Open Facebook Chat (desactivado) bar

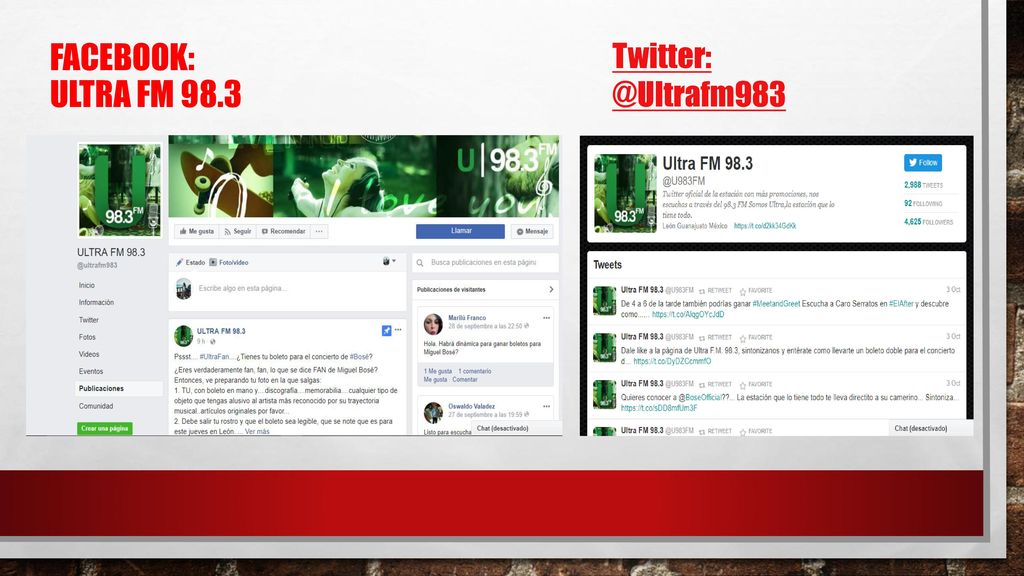click(516, 428)
